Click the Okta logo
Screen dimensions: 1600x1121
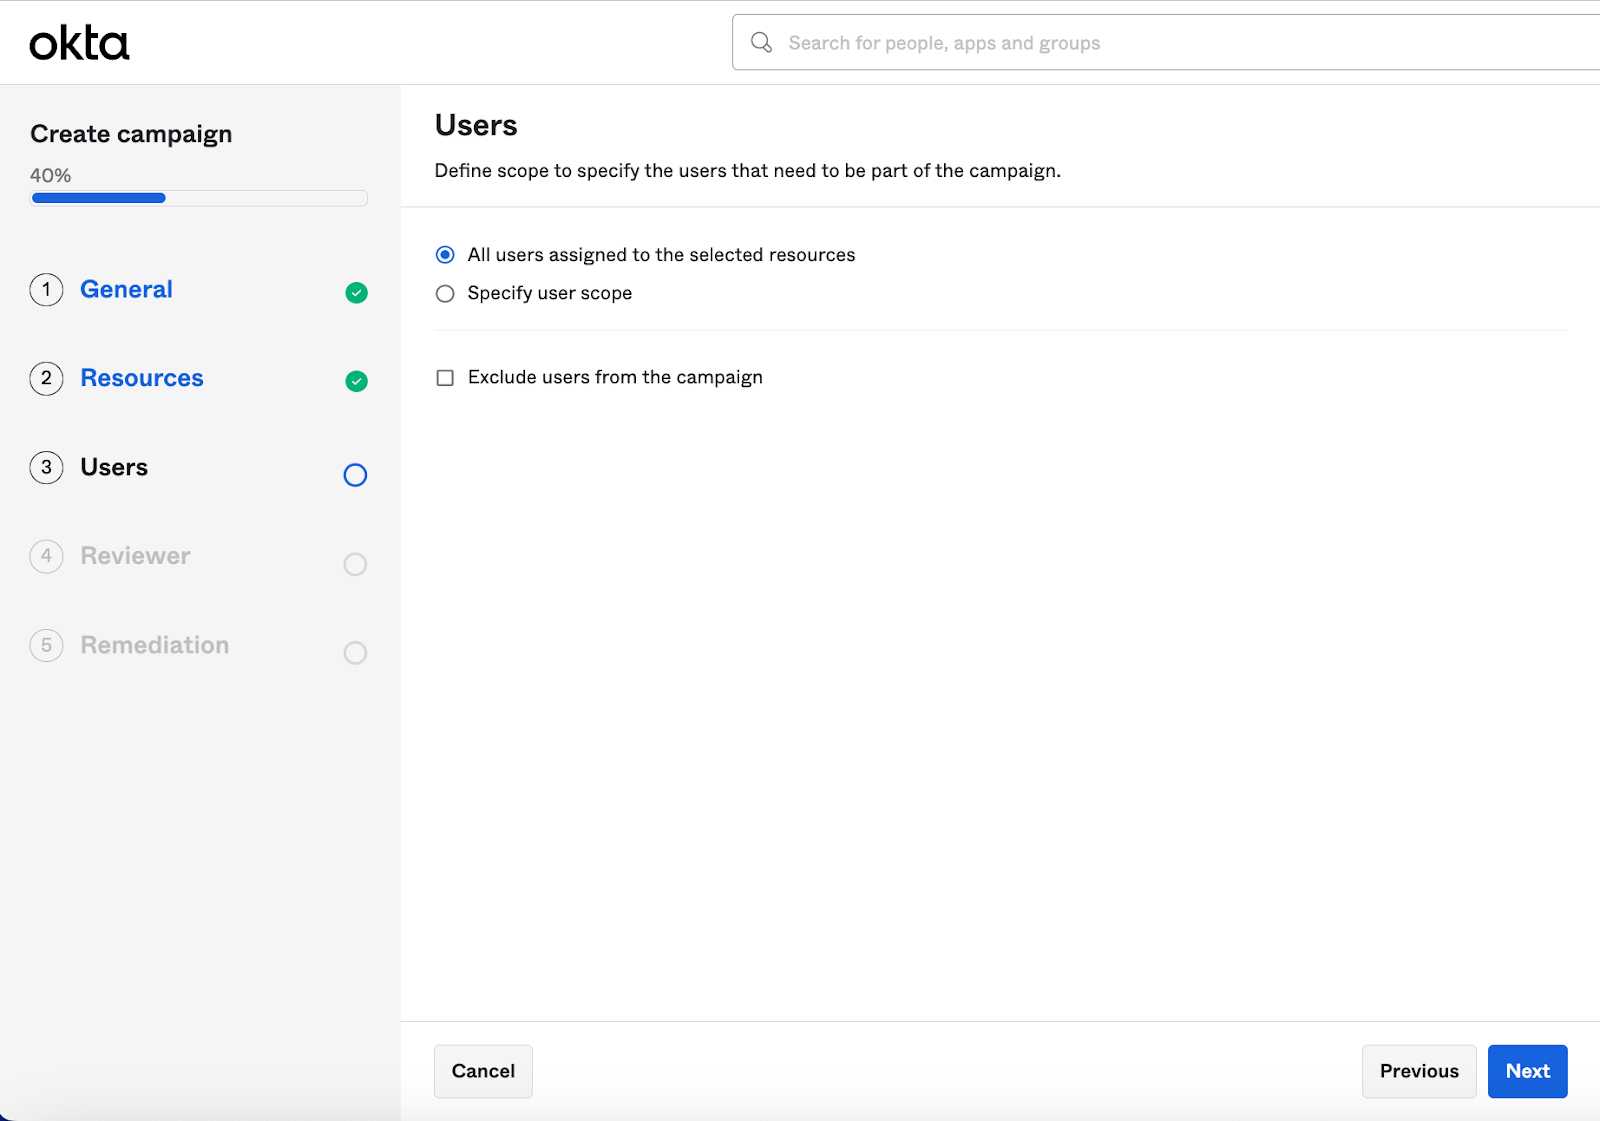point(79,44)
